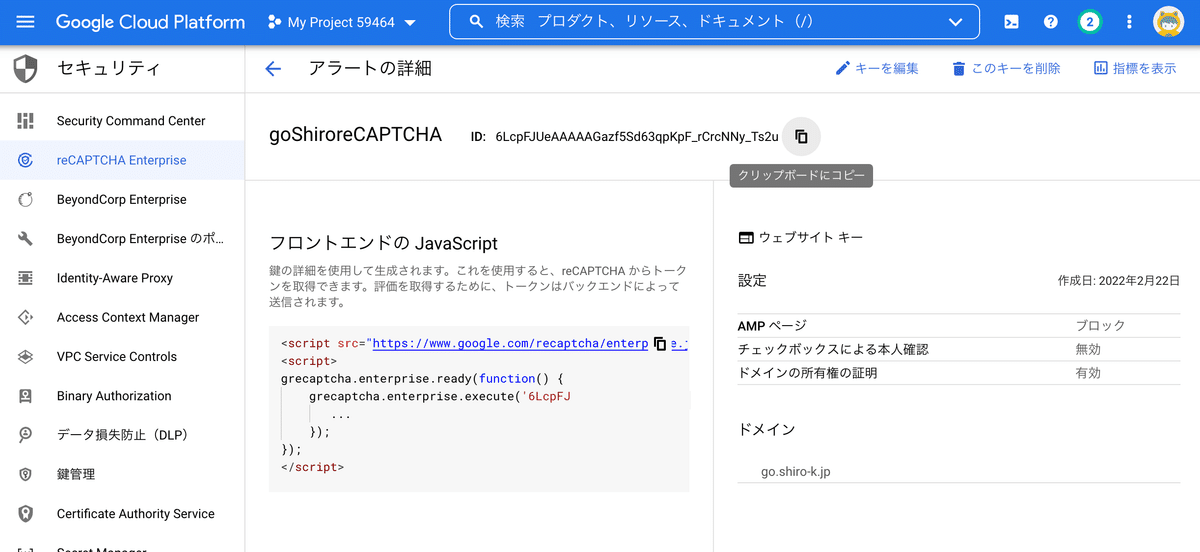Click grecaptcha.enterprise.execute code line
Viewport: 1200px width, 552px height.
tap(440, 397)
